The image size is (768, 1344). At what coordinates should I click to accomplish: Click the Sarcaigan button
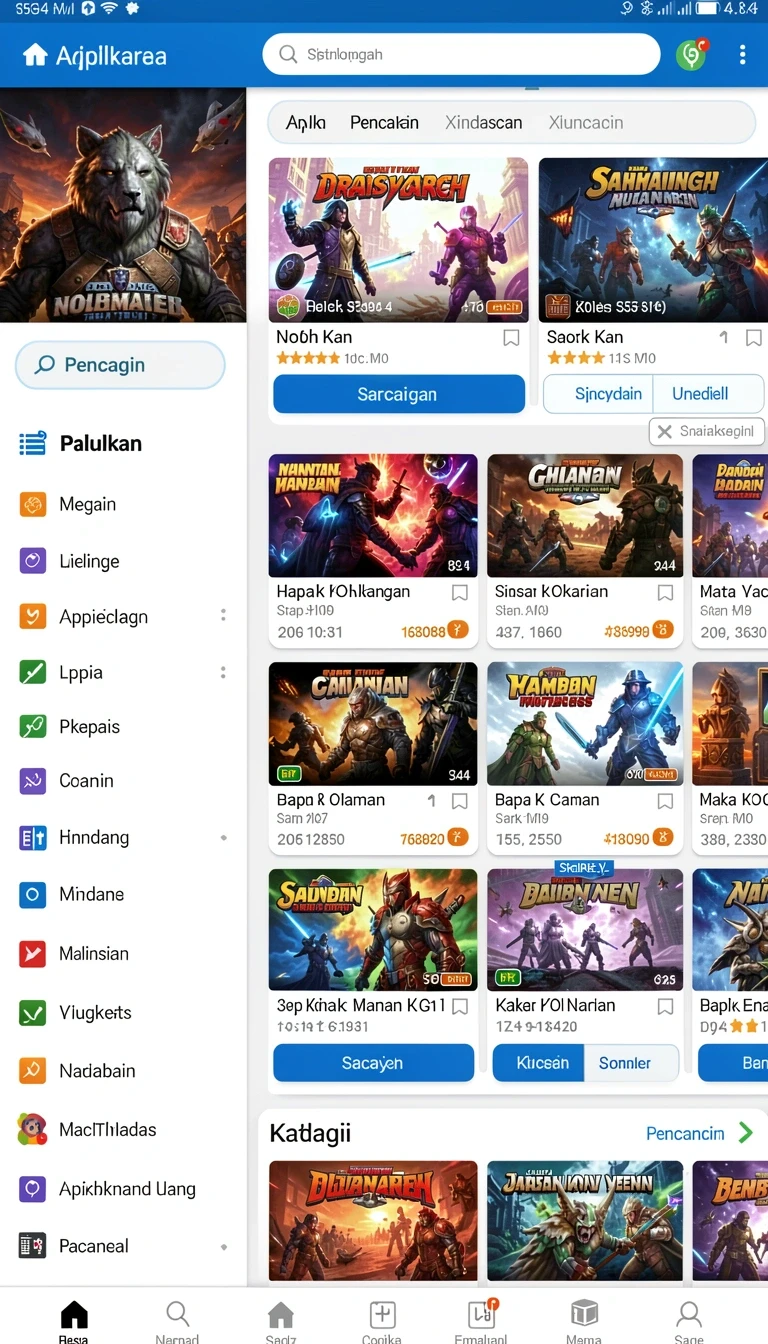(399, 394)
